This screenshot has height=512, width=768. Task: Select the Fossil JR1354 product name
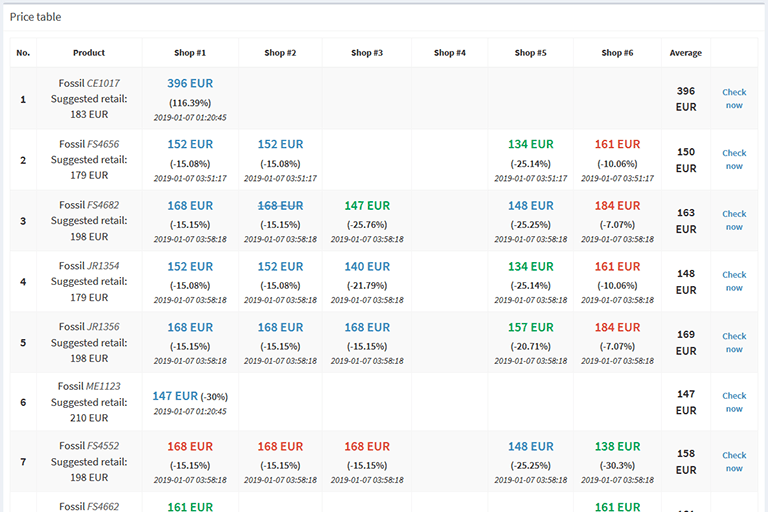point(89,266)
